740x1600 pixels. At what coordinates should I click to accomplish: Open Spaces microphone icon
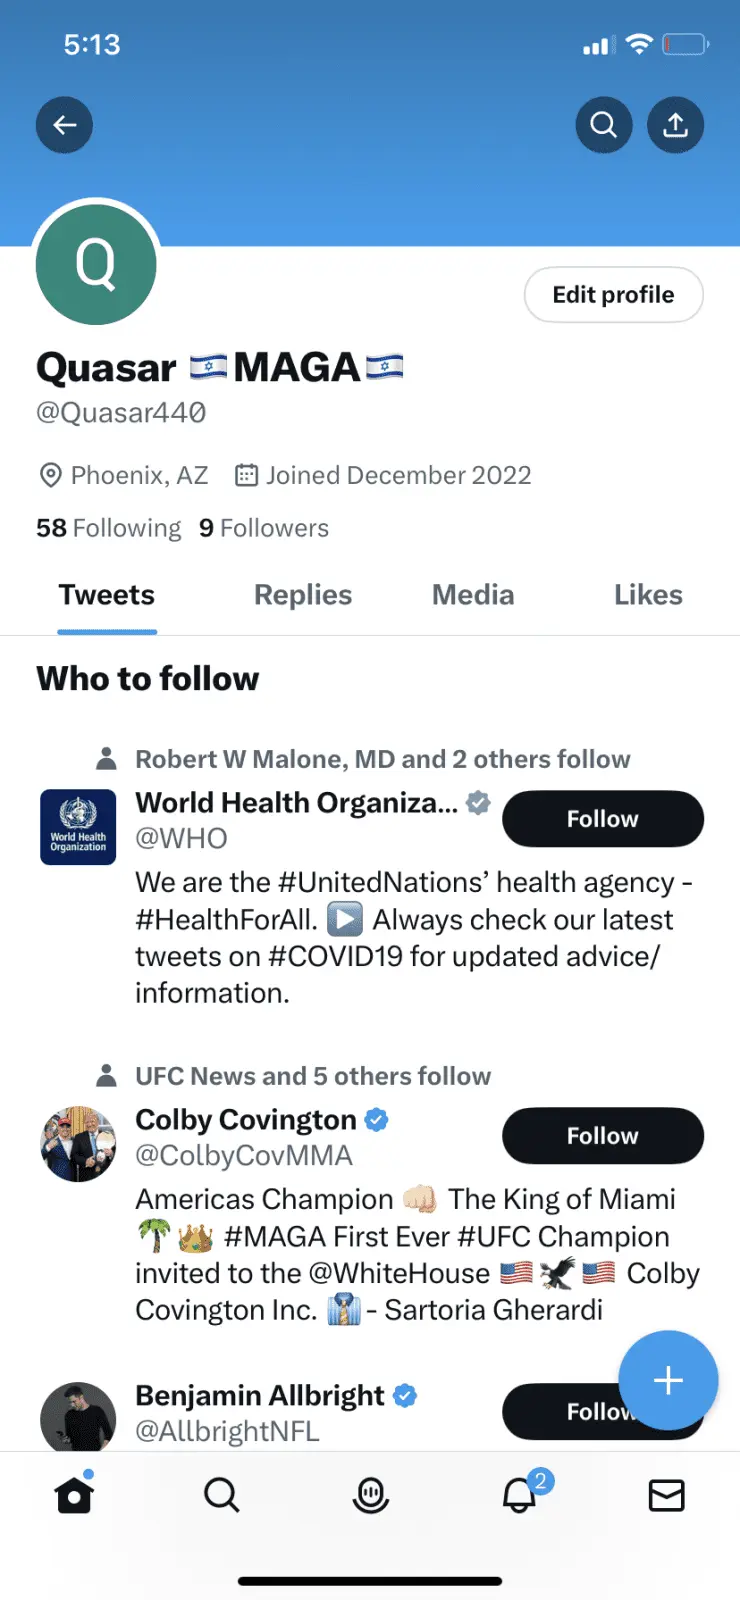pos(370,1495)
